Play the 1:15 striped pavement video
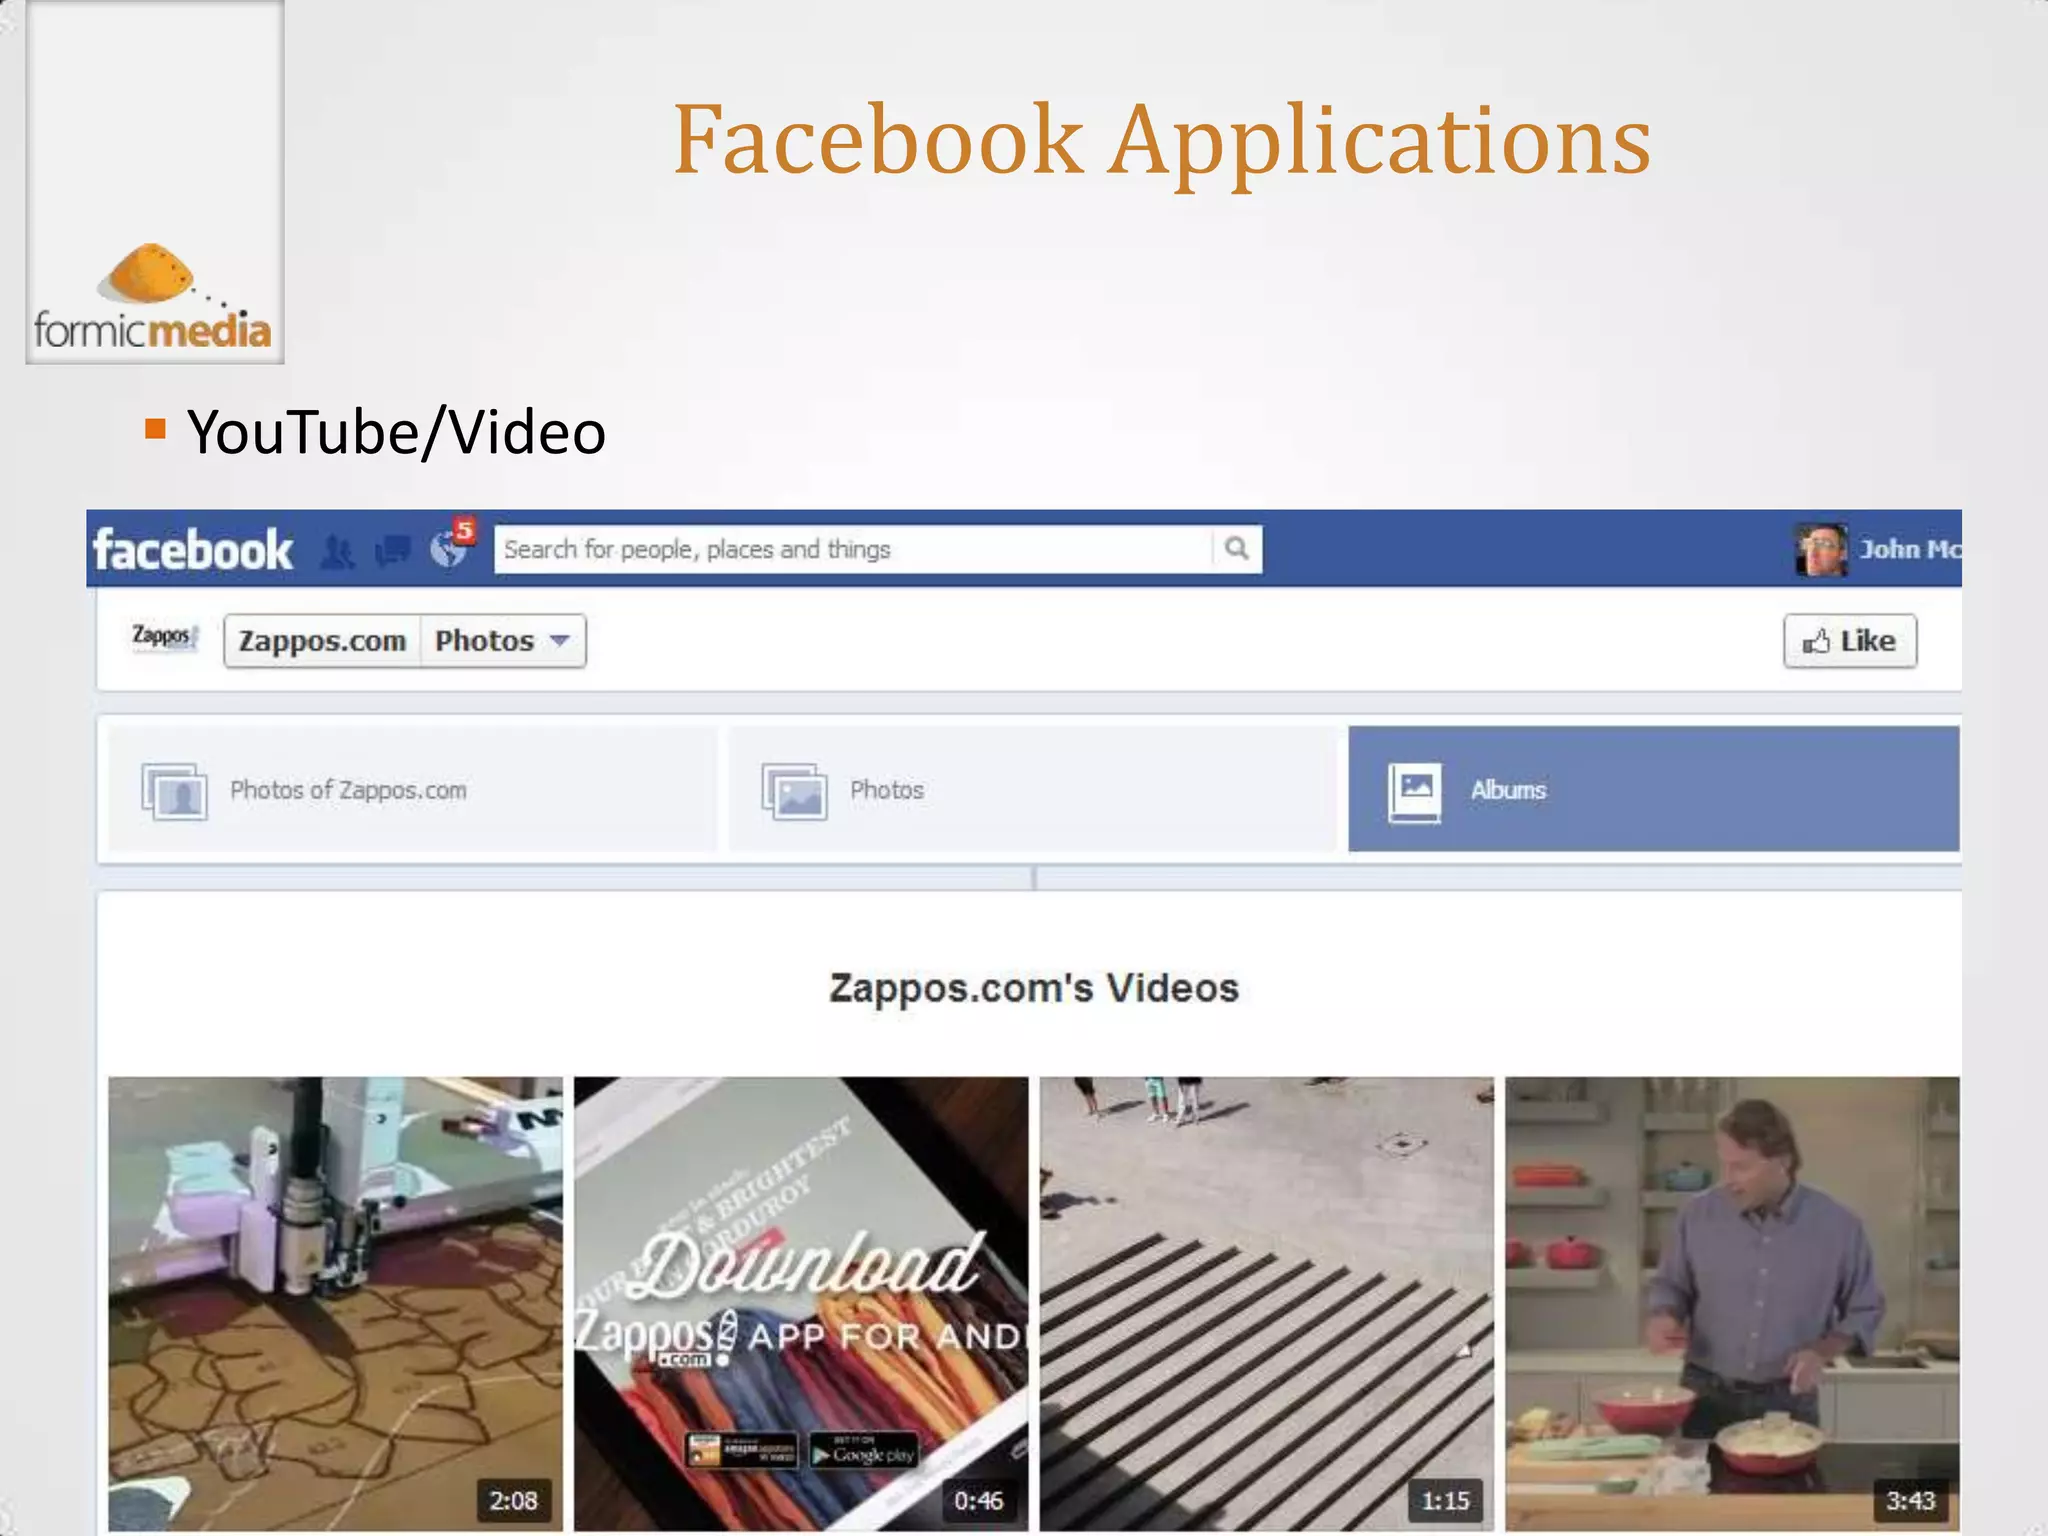Viewport: 2048px width, 1536px height. point(1266,1303)
